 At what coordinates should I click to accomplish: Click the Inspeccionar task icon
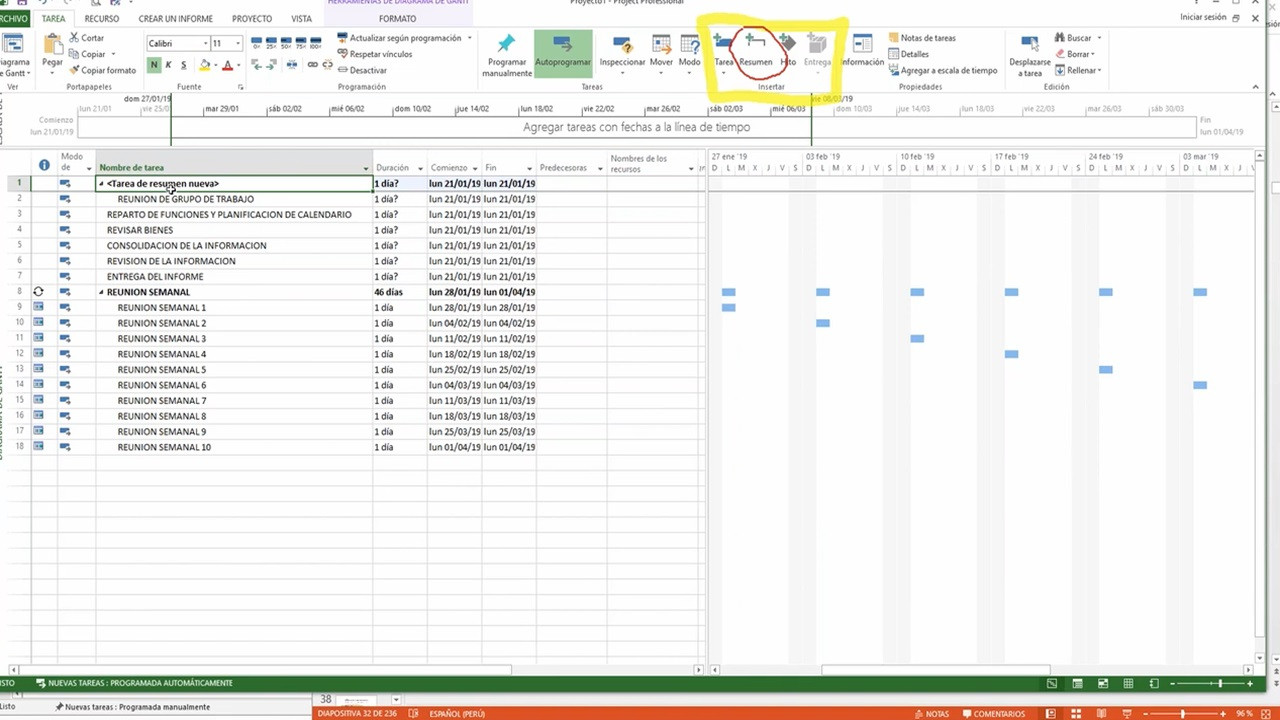pyautogui.click(x=622, y=44)
